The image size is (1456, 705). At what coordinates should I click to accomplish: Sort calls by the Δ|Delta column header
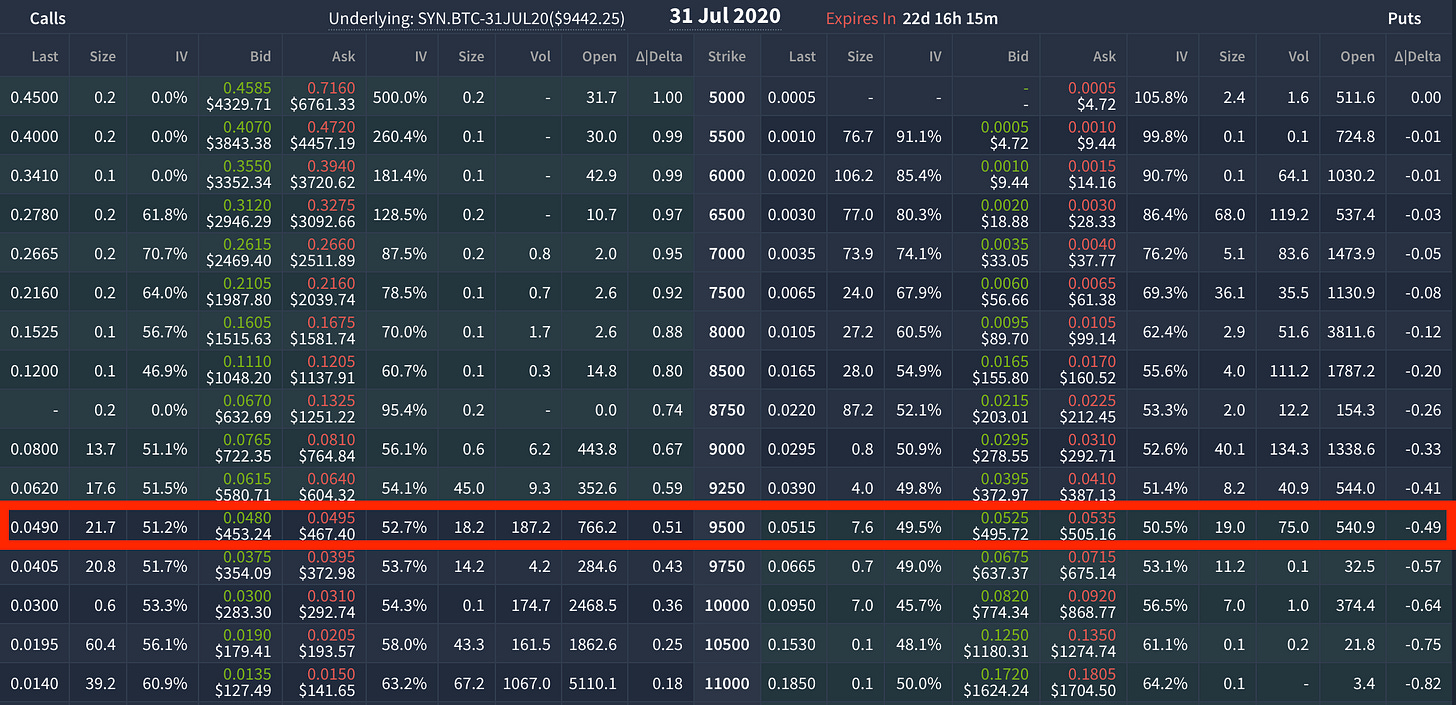tap(660, 57)
